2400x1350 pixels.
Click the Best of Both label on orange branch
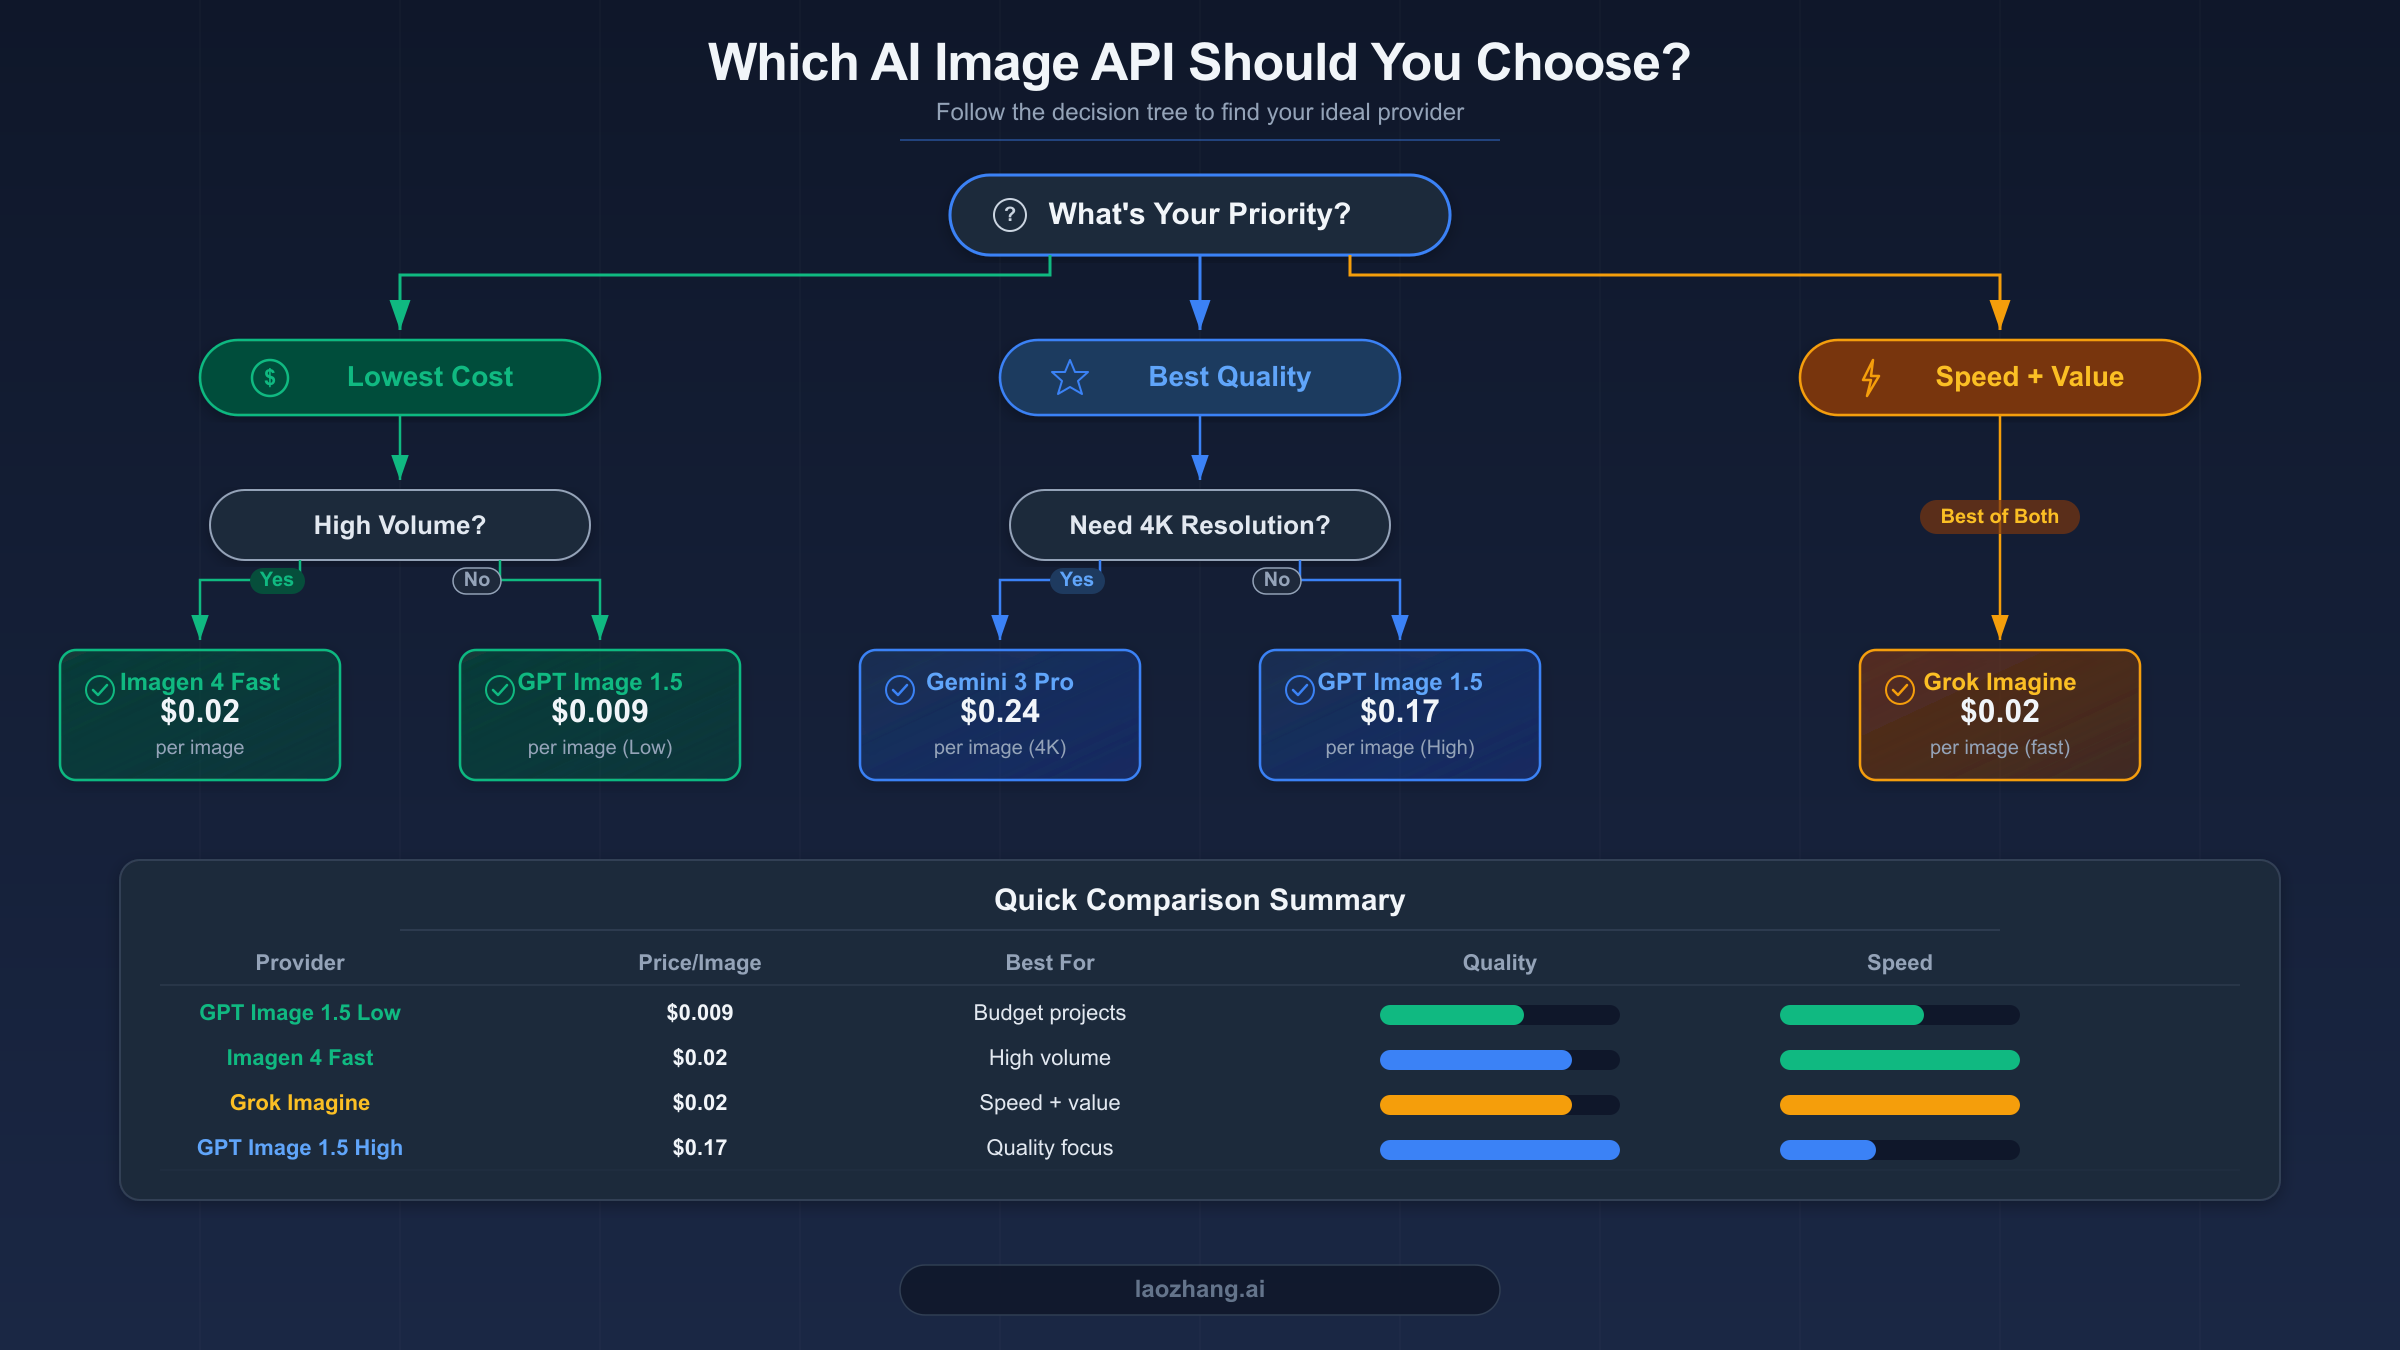tap(1998, 517)
